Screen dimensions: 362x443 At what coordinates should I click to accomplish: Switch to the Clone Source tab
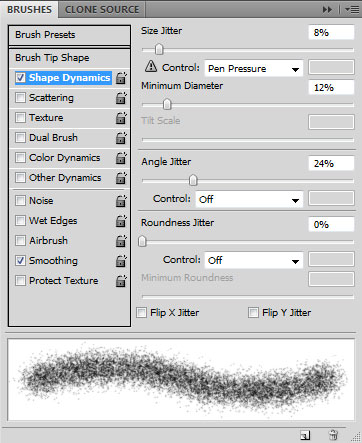coord(102,9)
